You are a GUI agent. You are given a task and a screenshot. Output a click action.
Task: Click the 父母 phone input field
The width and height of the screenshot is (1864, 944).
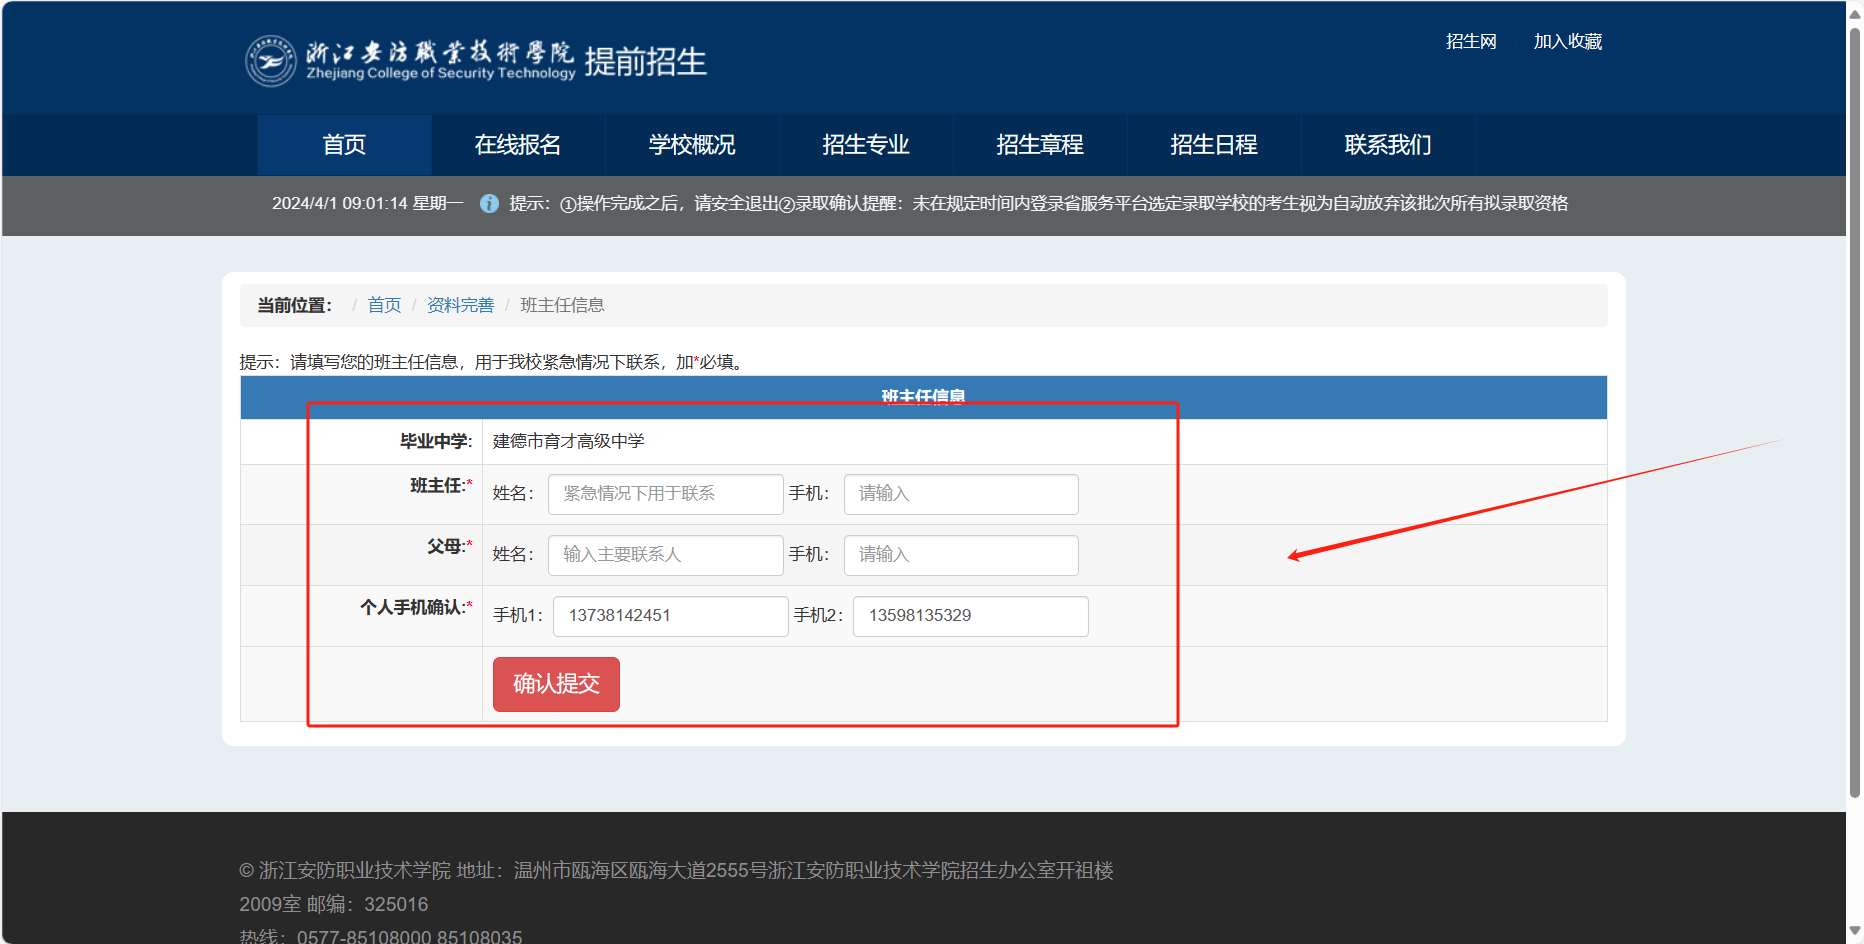(960, 555)
